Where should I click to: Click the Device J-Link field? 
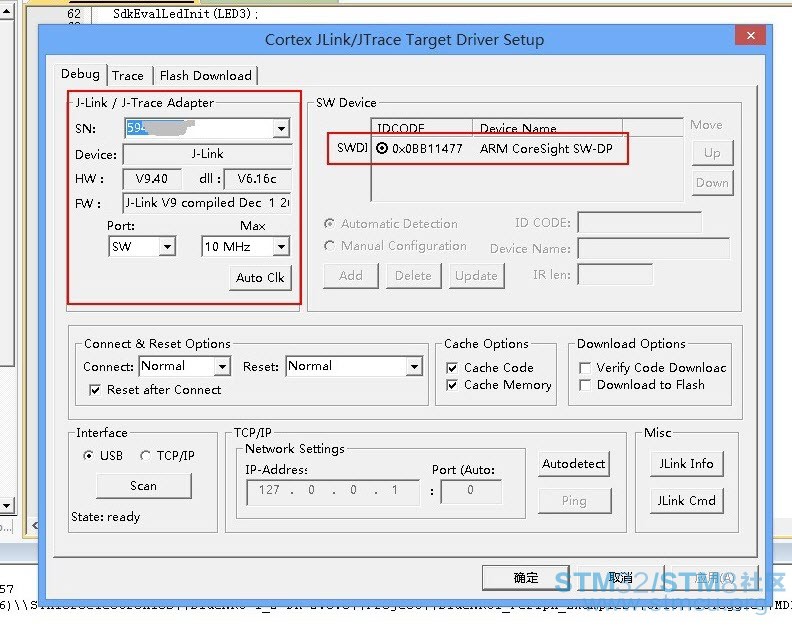[x=208, y=154]
